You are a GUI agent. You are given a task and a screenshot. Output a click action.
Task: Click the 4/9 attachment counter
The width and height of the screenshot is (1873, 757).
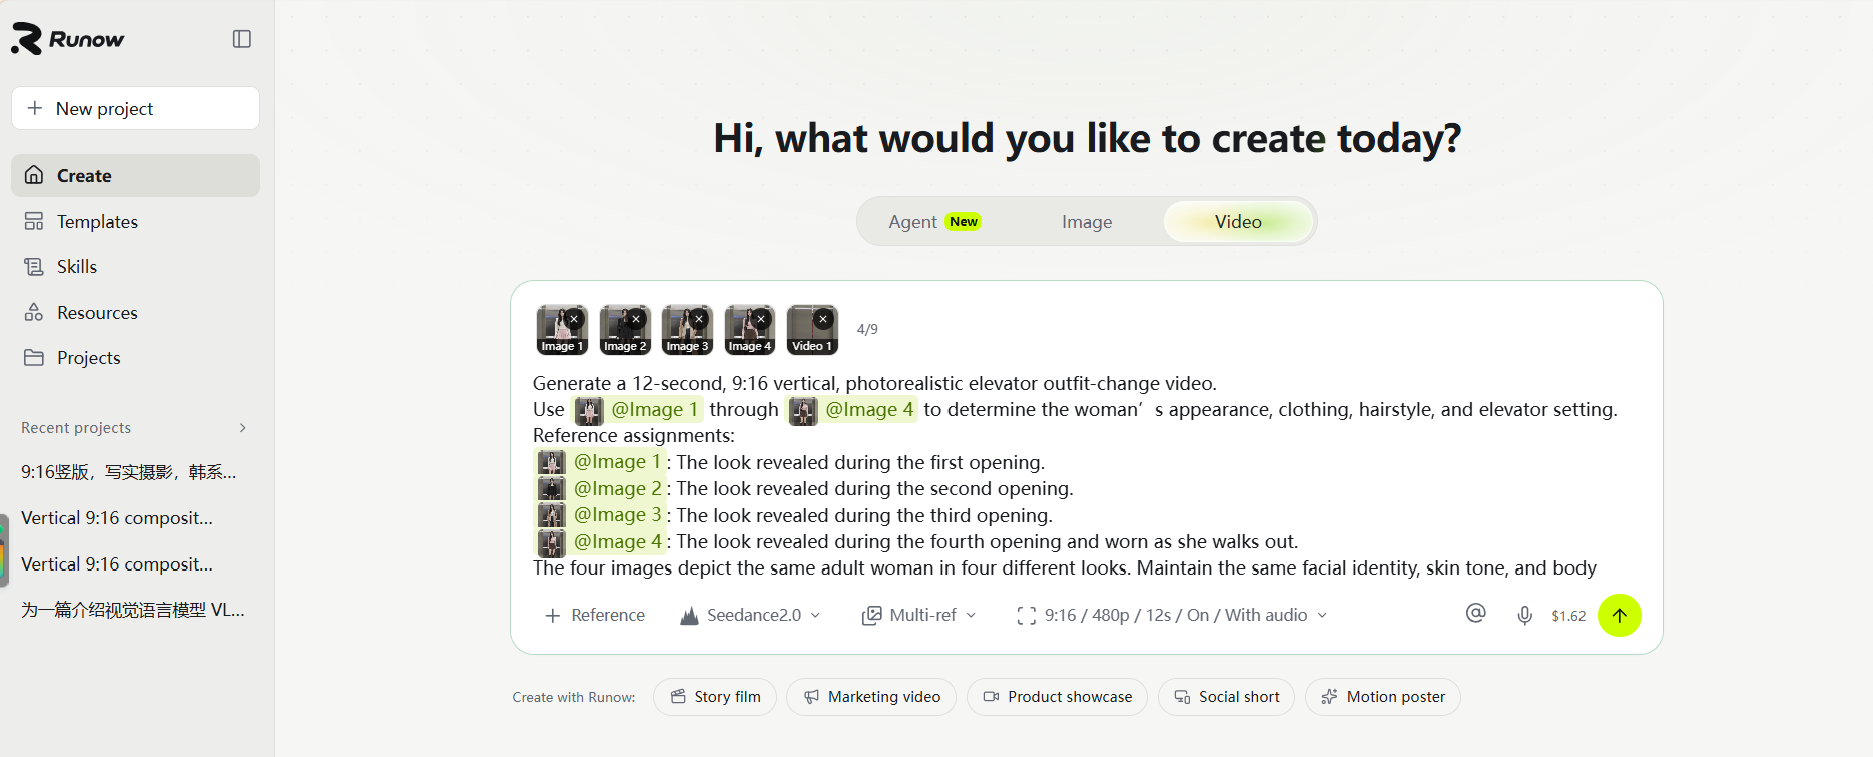click(867, 329)
